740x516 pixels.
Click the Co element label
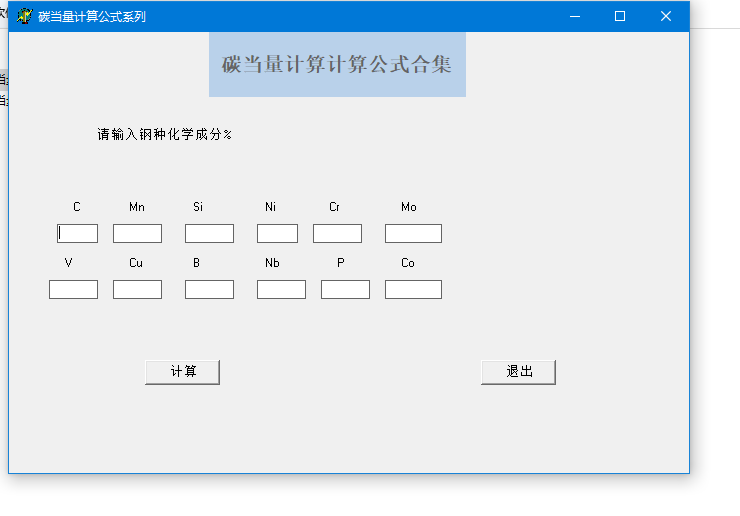coord(408,263)
